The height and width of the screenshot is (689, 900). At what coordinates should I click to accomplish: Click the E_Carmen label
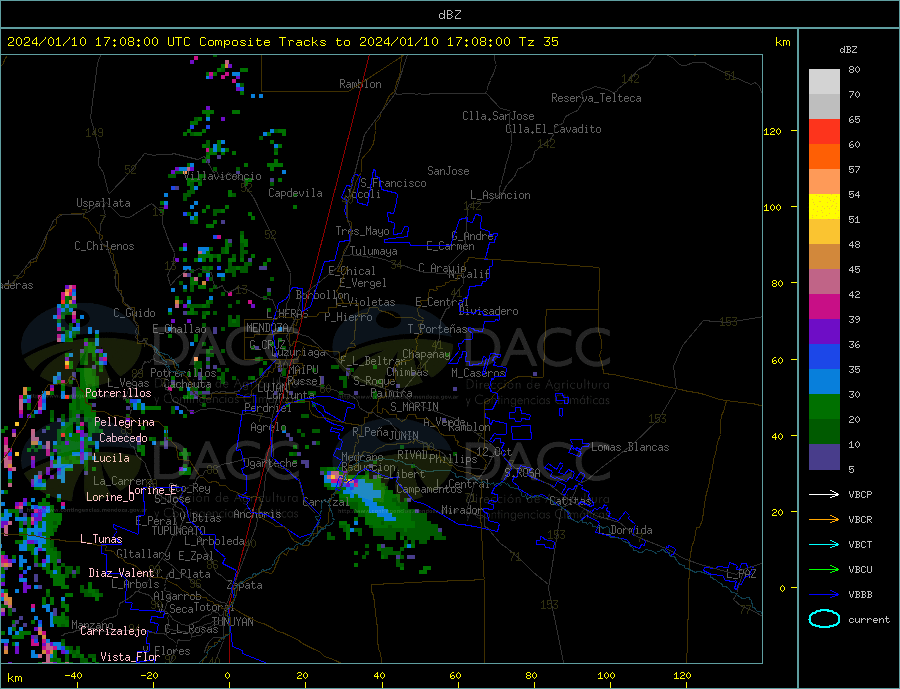click(x=451, y=246)
